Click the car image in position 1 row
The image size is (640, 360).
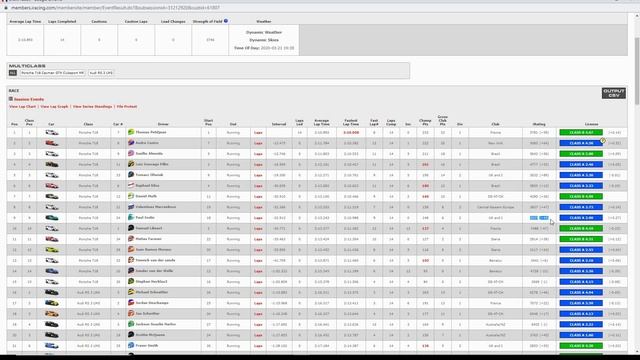[x=51, y=132]
